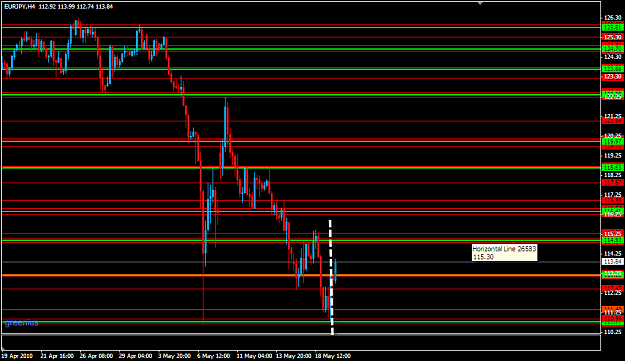Click the 11 May 04:00 time label
The image size is (625, 361).
tap(254, 356)
